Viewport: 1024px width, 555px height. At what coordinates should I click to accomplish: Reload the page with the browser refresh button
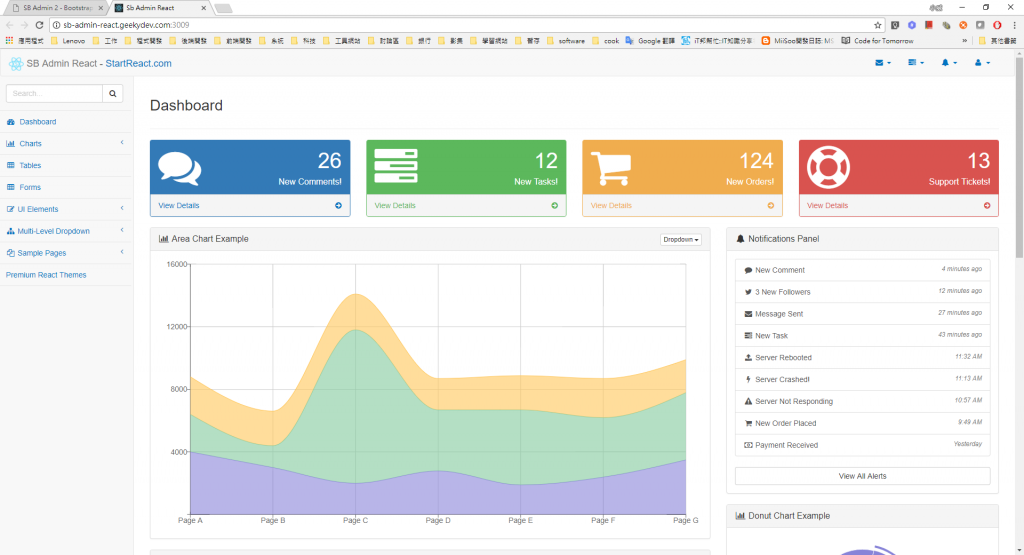[x=39, y=25]
